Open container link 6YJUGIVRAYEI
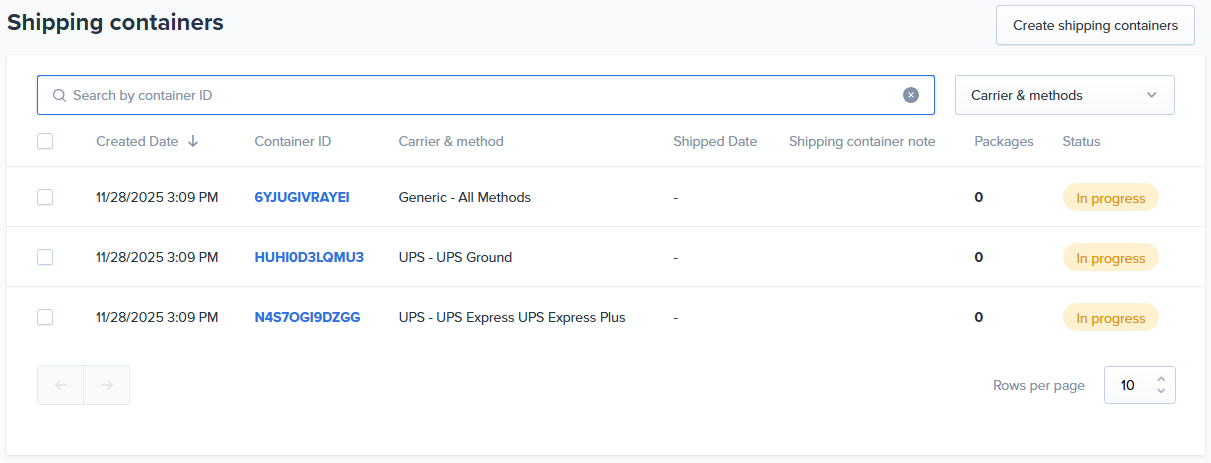The image size is (1211, 463). click(x=302, y=198)
